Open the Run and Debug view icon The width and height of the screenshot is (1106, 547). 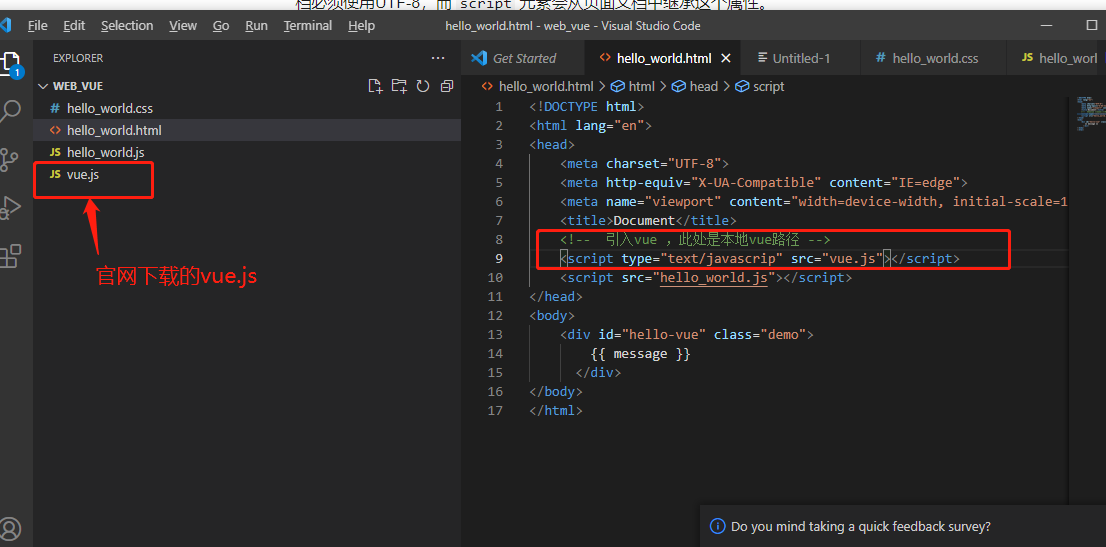coord(10,208)
